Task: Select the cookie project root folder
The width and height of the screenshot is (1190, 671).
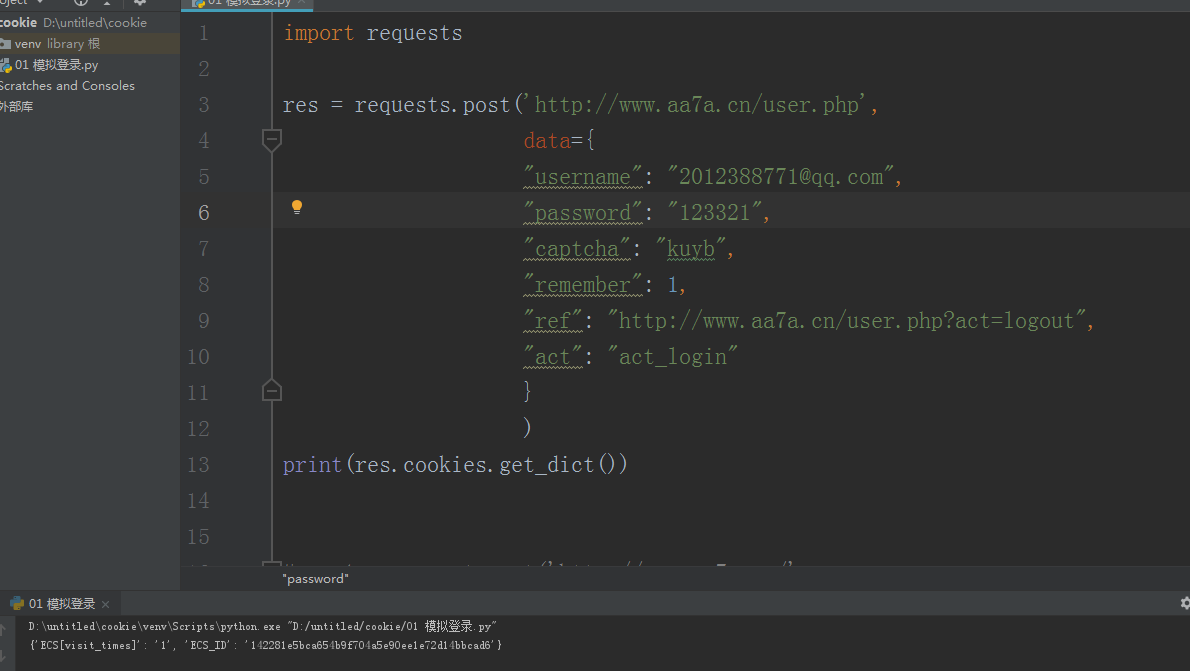Action: tap(19, 22)
